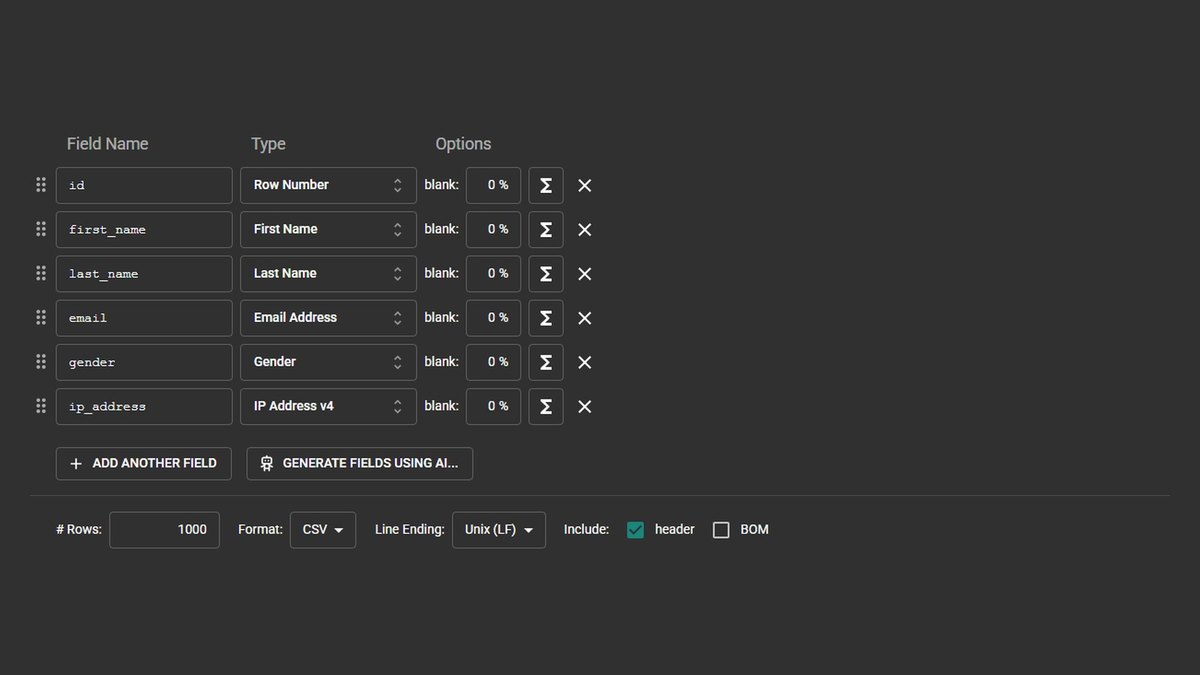1200x675 pixels.
Task: Edit the first_name field name input
Action: [x=144, y=229]
